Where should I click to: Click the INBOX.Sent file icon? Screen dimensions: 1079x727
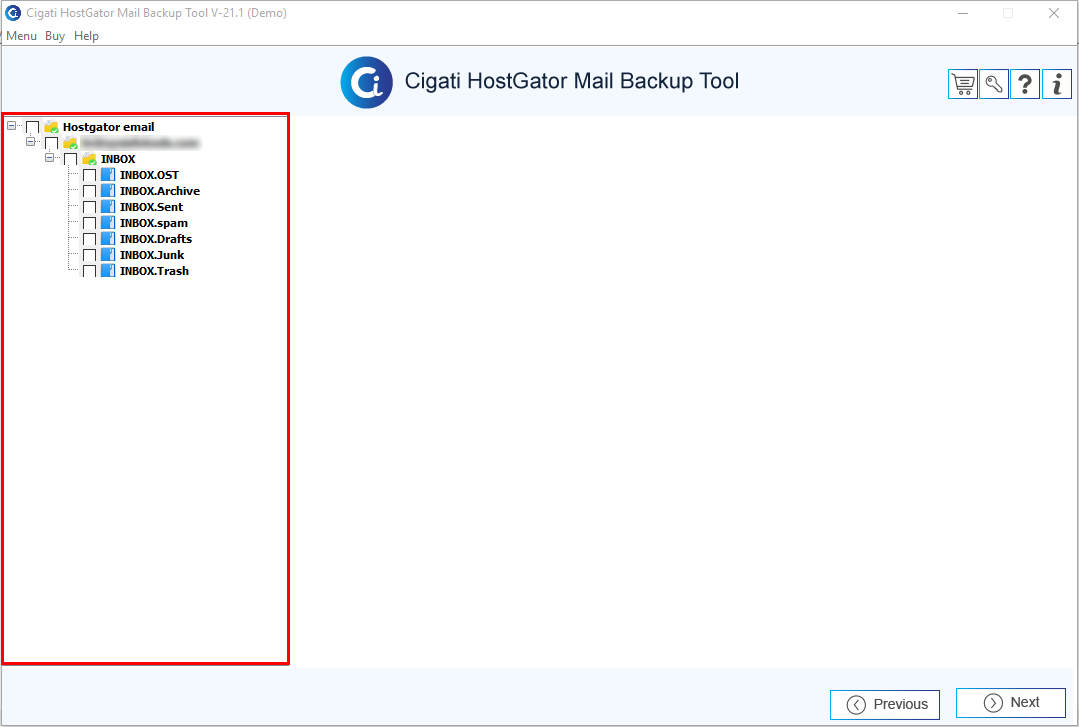108,207
